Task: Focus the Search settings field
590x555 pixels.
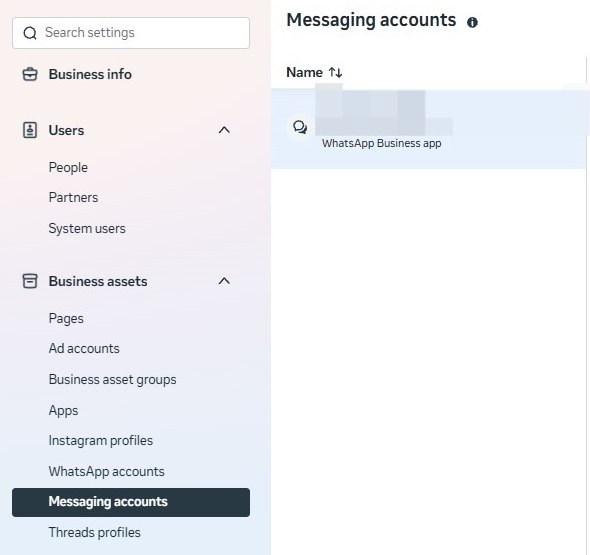Action: point(131,33)
